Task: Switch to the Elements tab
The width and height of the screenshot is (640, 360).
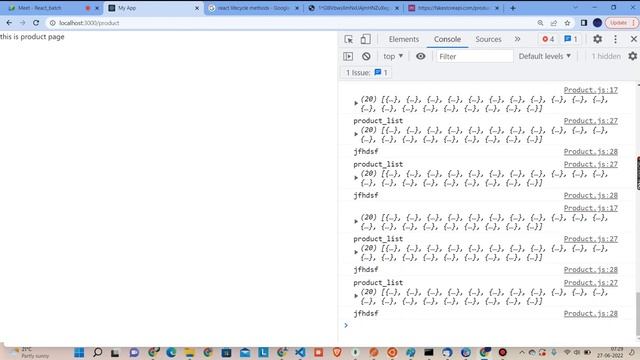Action: (x=404, y=39)
